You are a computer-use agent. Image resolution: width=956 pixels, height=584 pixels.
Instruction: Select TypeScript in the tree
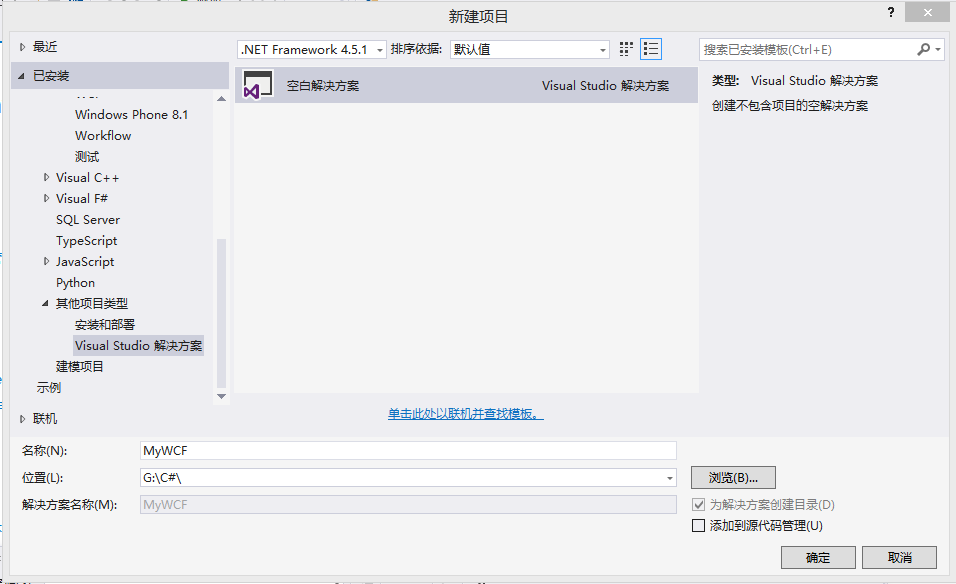[x=87, y=241]
